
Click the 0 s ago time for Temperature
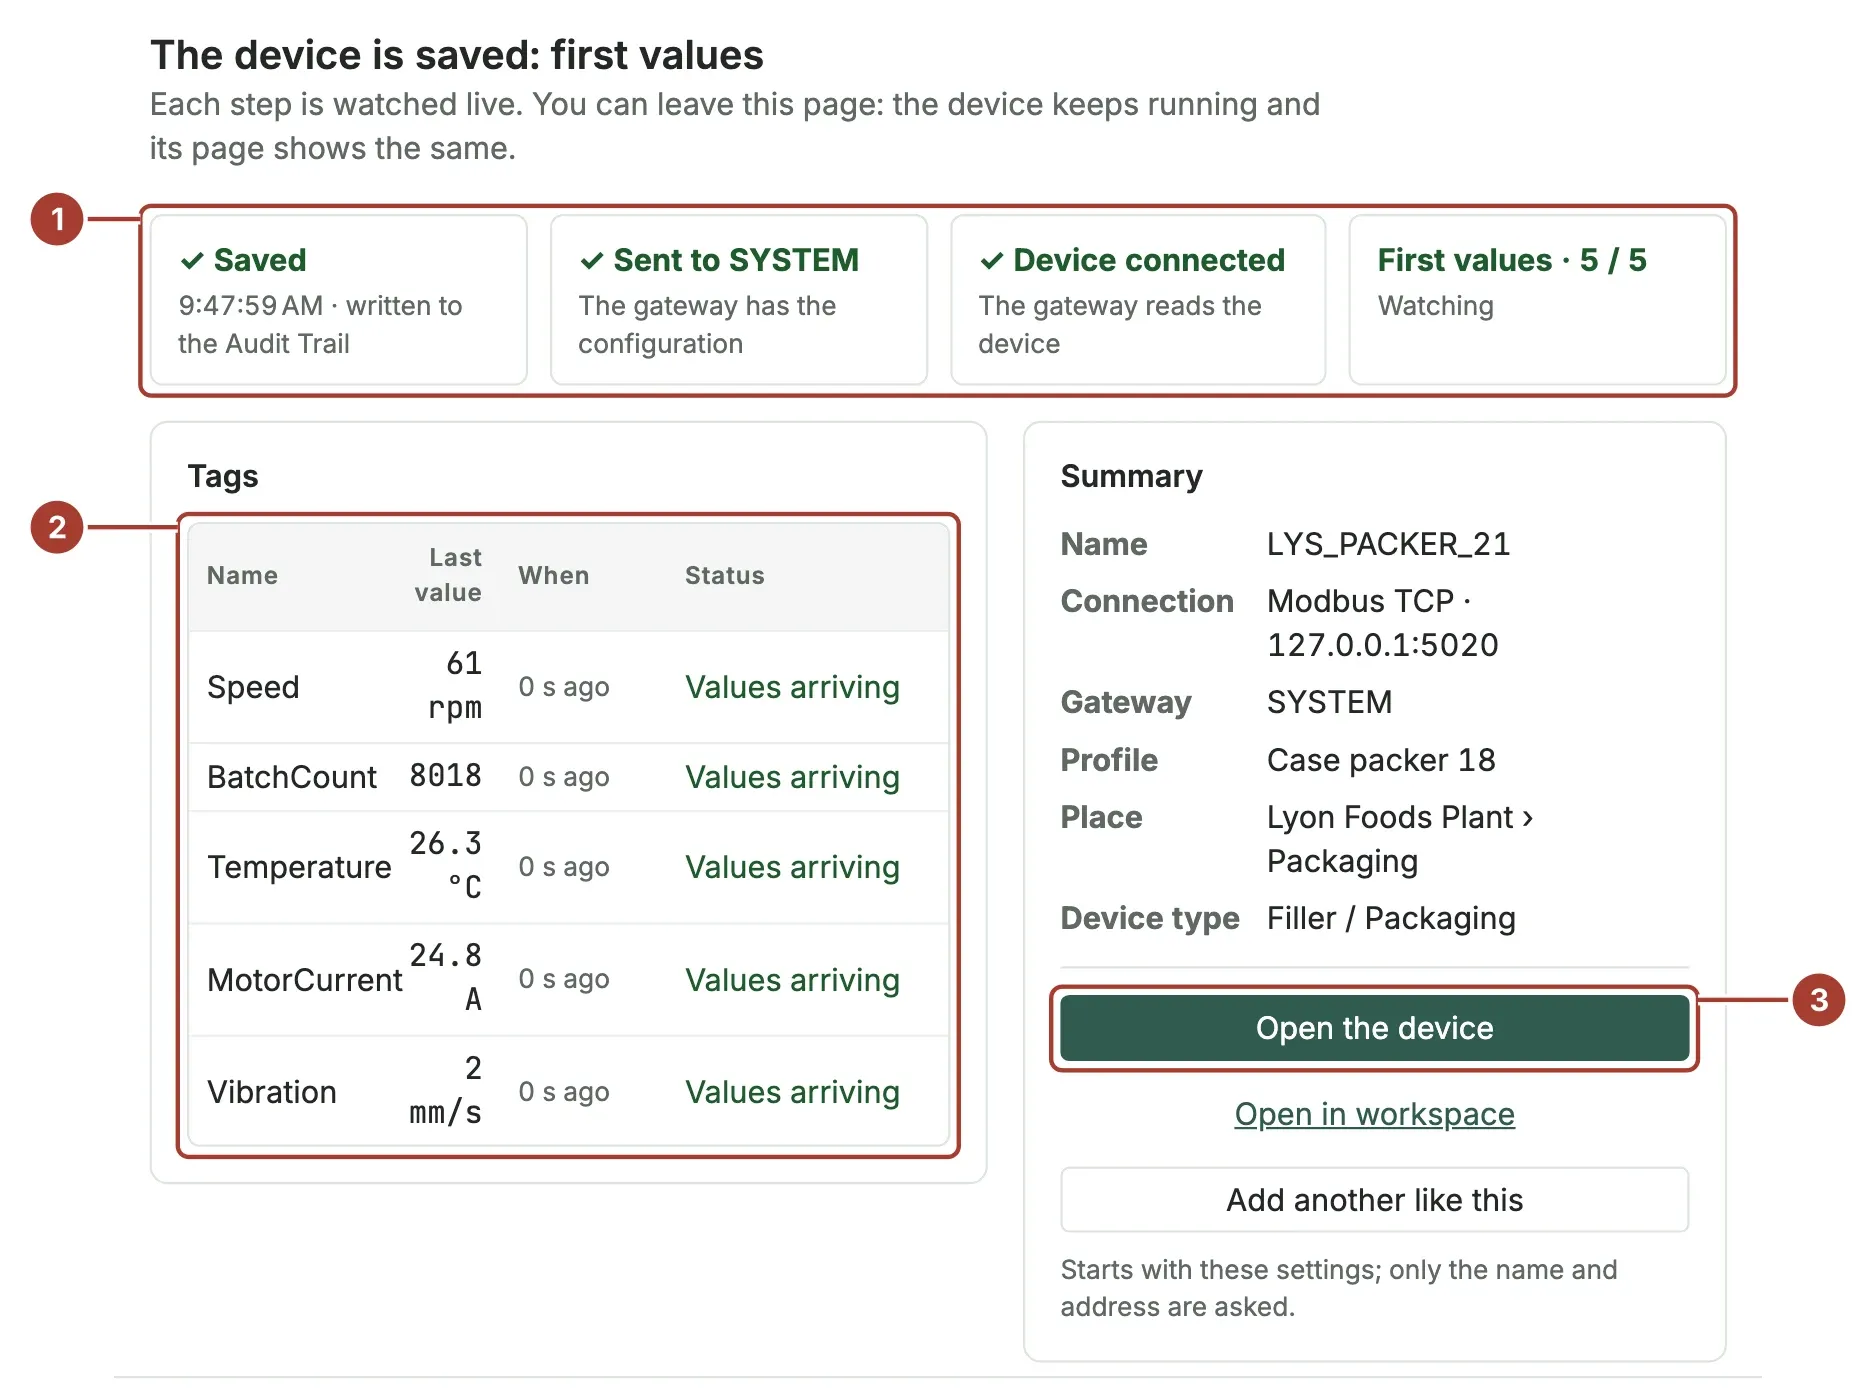pyautogui.click(x=564, y=867)
